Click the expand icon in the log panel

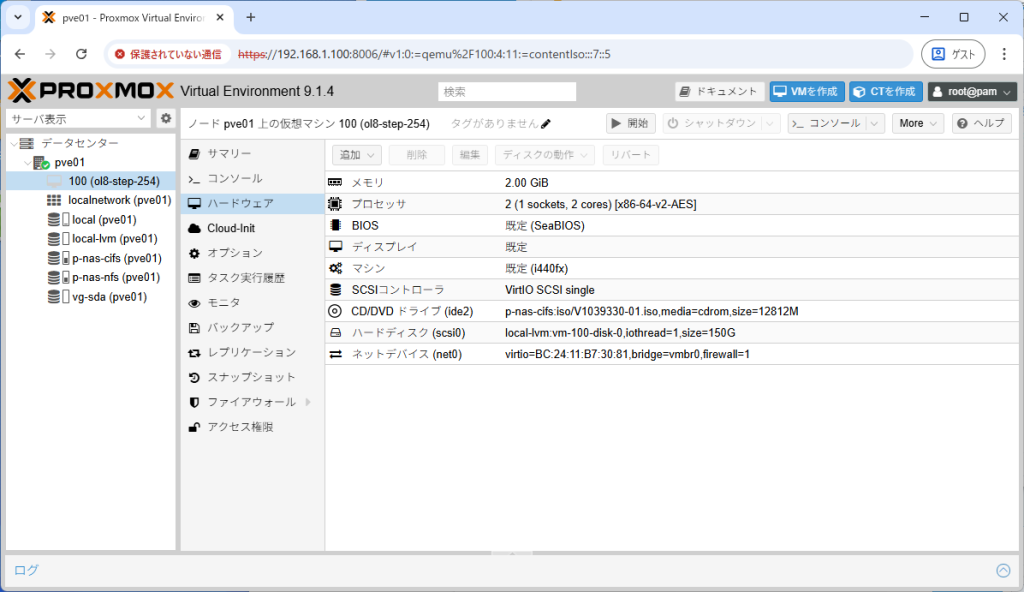(1003, 570)
